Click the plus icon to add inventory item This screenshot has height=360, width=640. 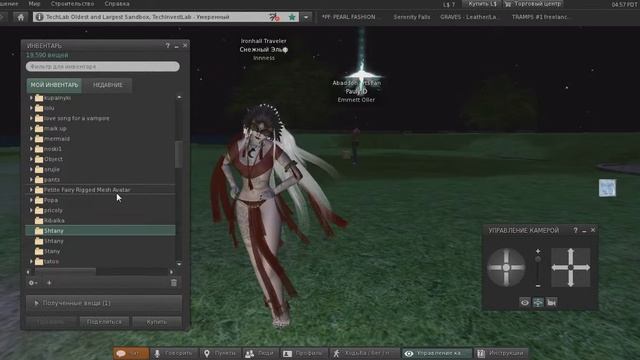49,283
